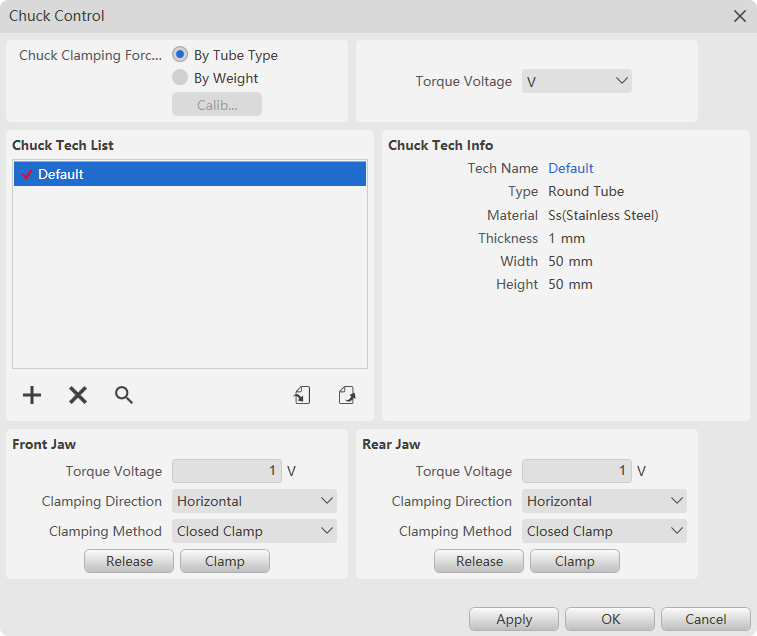Click the Chuck Tech List heading

pyautogui.click(x=63, y=145)
